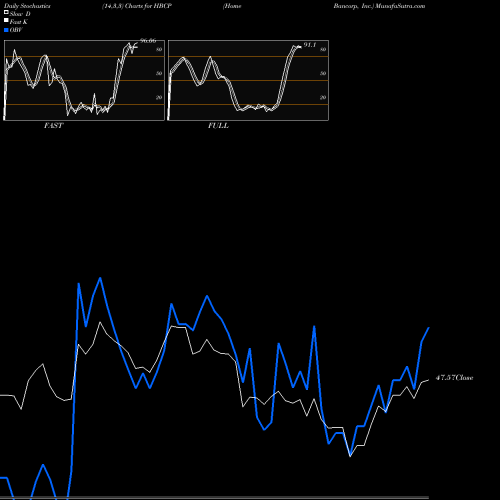500x500 pixels.
Task: Click the Fast K legend swatch
Action: tap(6, 20)
